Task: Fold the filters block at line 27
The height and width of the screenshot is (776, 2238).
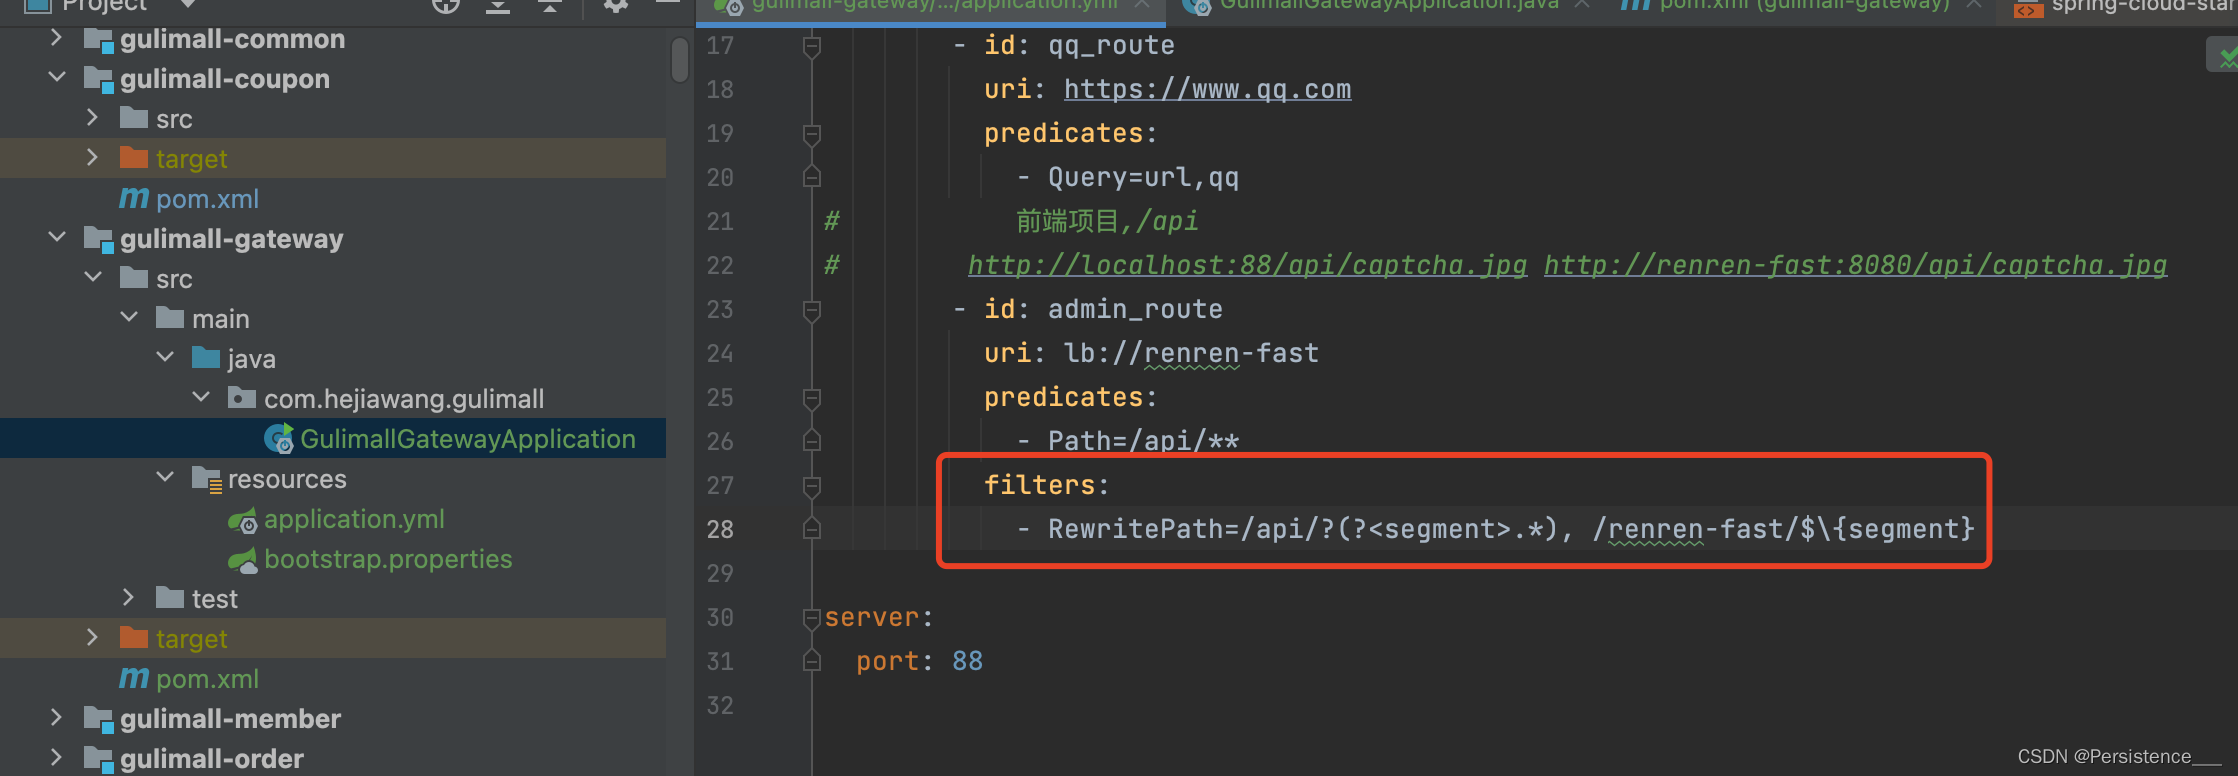Action: tap(812, 486)
